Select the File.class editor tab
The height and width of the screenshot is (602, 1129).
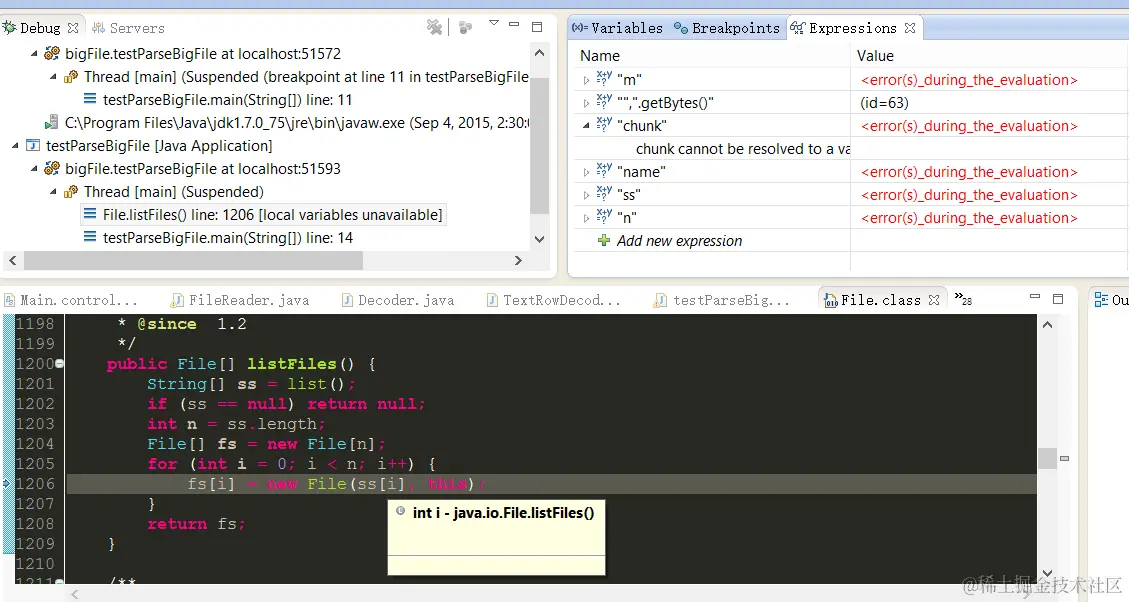(x=881, y=300)
